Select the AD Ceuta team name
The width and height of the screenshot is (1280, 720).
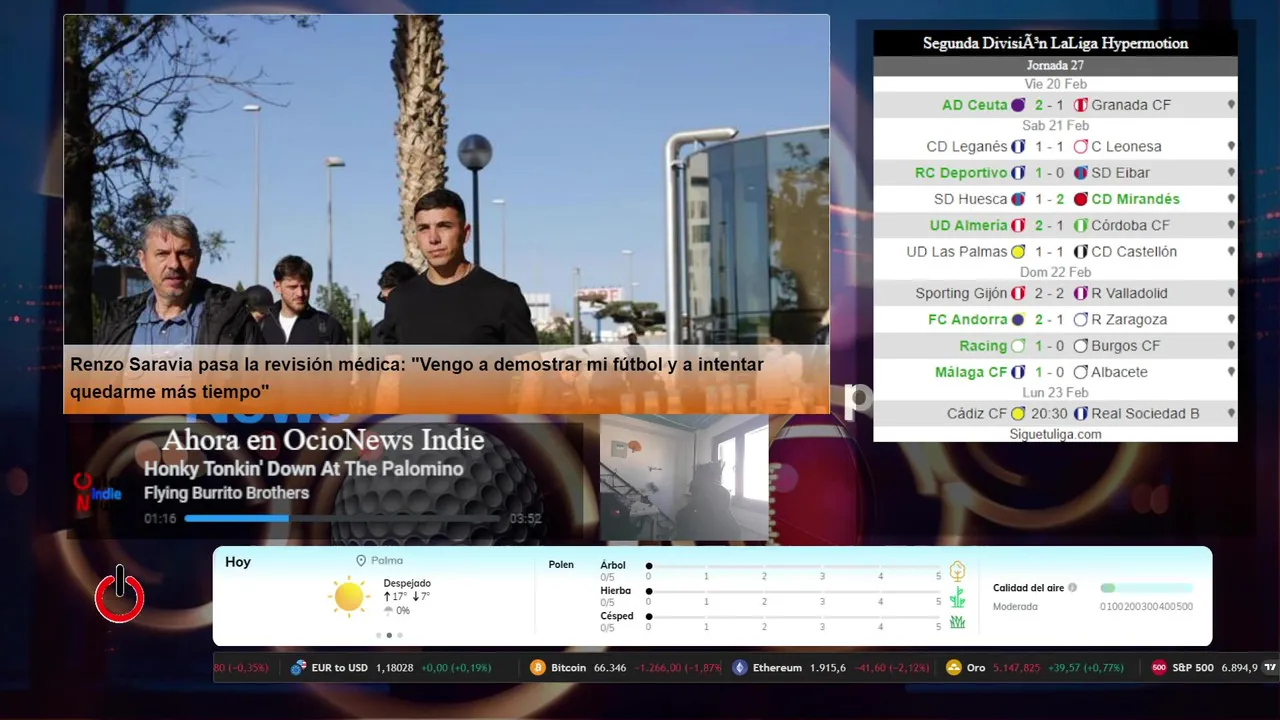[x=974, y=105]
